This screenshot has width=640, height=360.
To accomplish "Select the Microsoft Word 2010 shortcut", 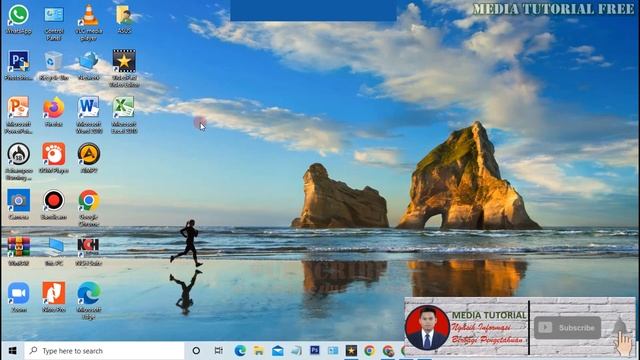I will point(89,115).
